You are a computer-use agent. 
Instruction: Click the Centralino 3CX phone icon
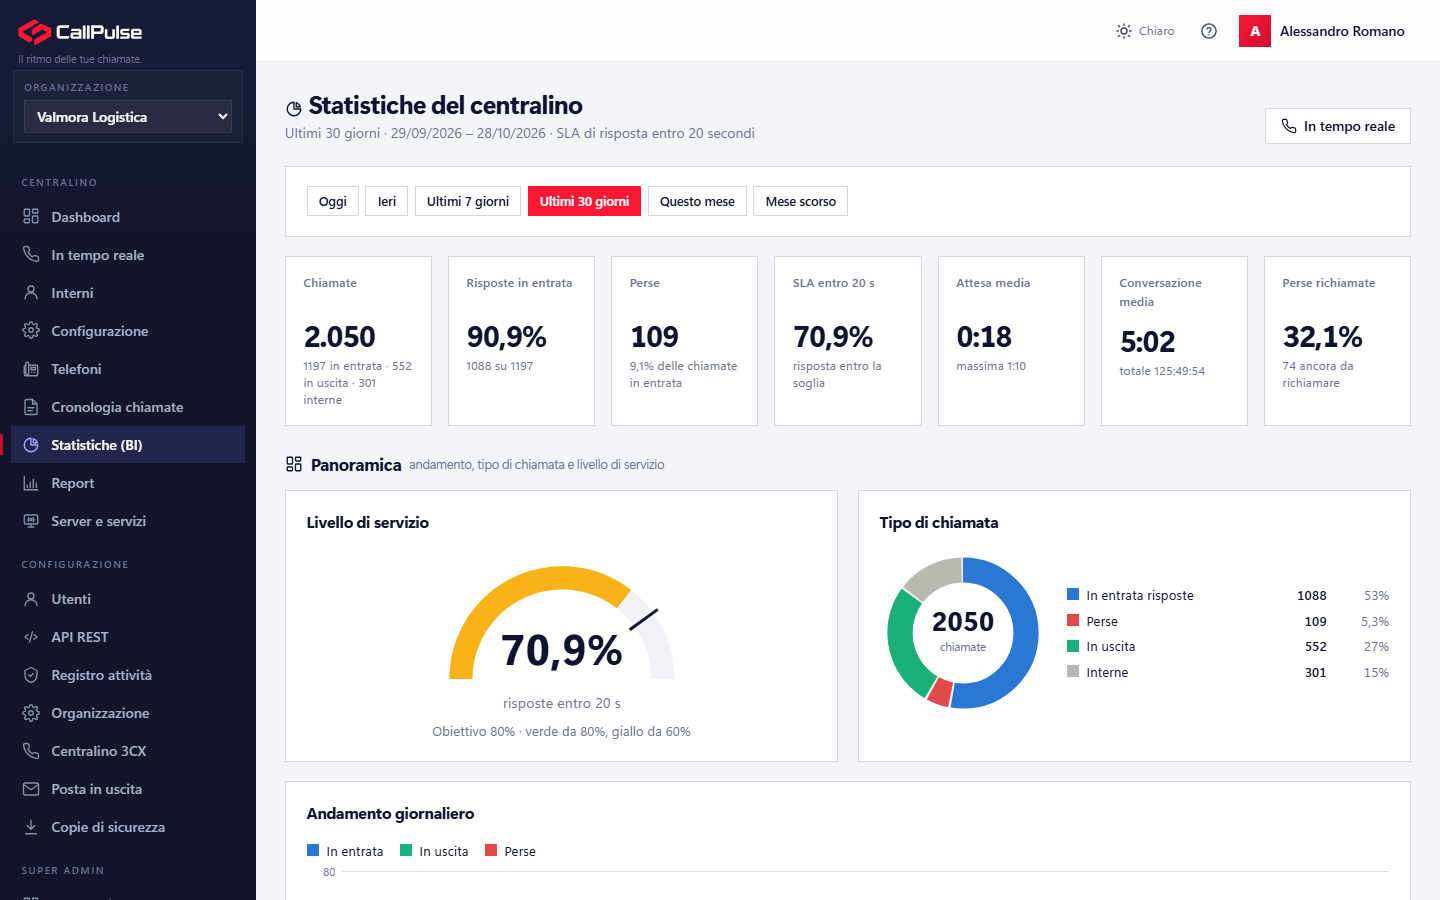31,751
